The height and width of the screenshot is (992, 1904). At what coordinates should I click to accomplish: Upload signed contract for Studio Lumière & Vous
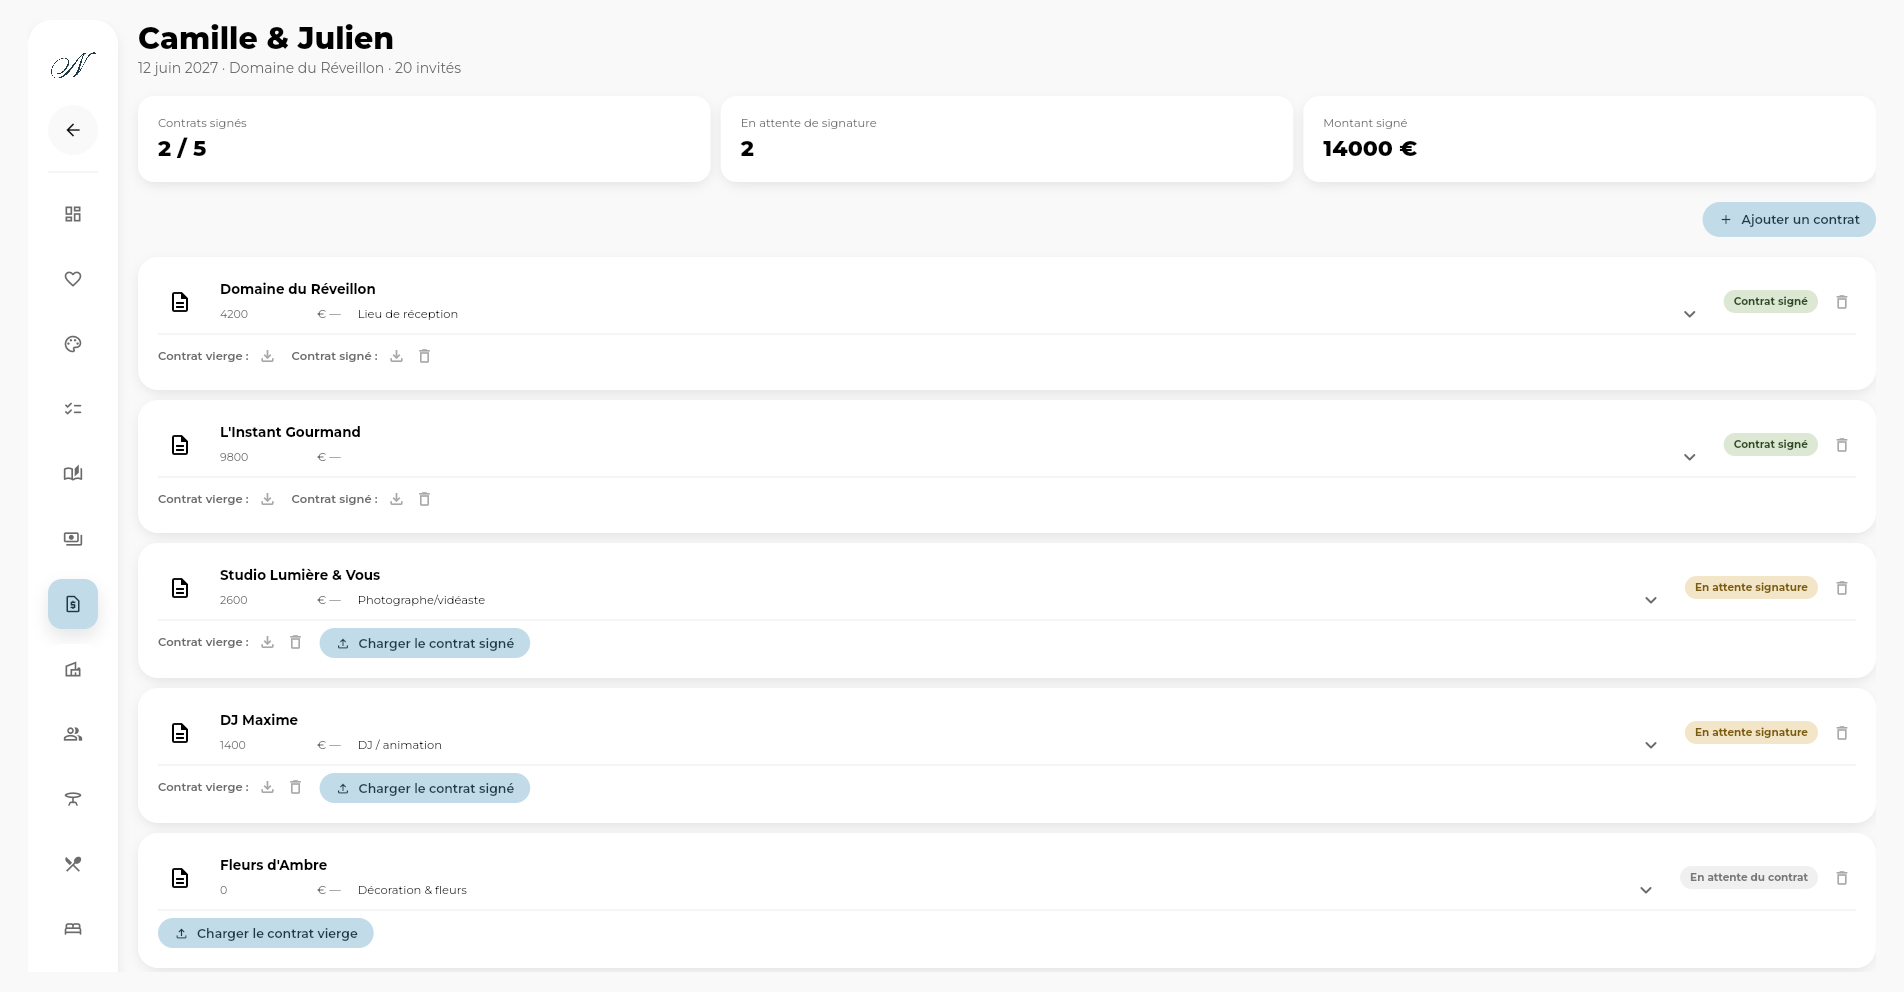point(425,643)
